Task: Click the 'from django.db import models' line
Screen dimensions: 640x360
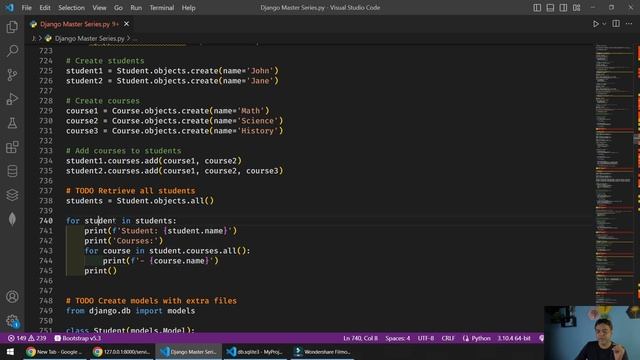Action: pos(131,311)
